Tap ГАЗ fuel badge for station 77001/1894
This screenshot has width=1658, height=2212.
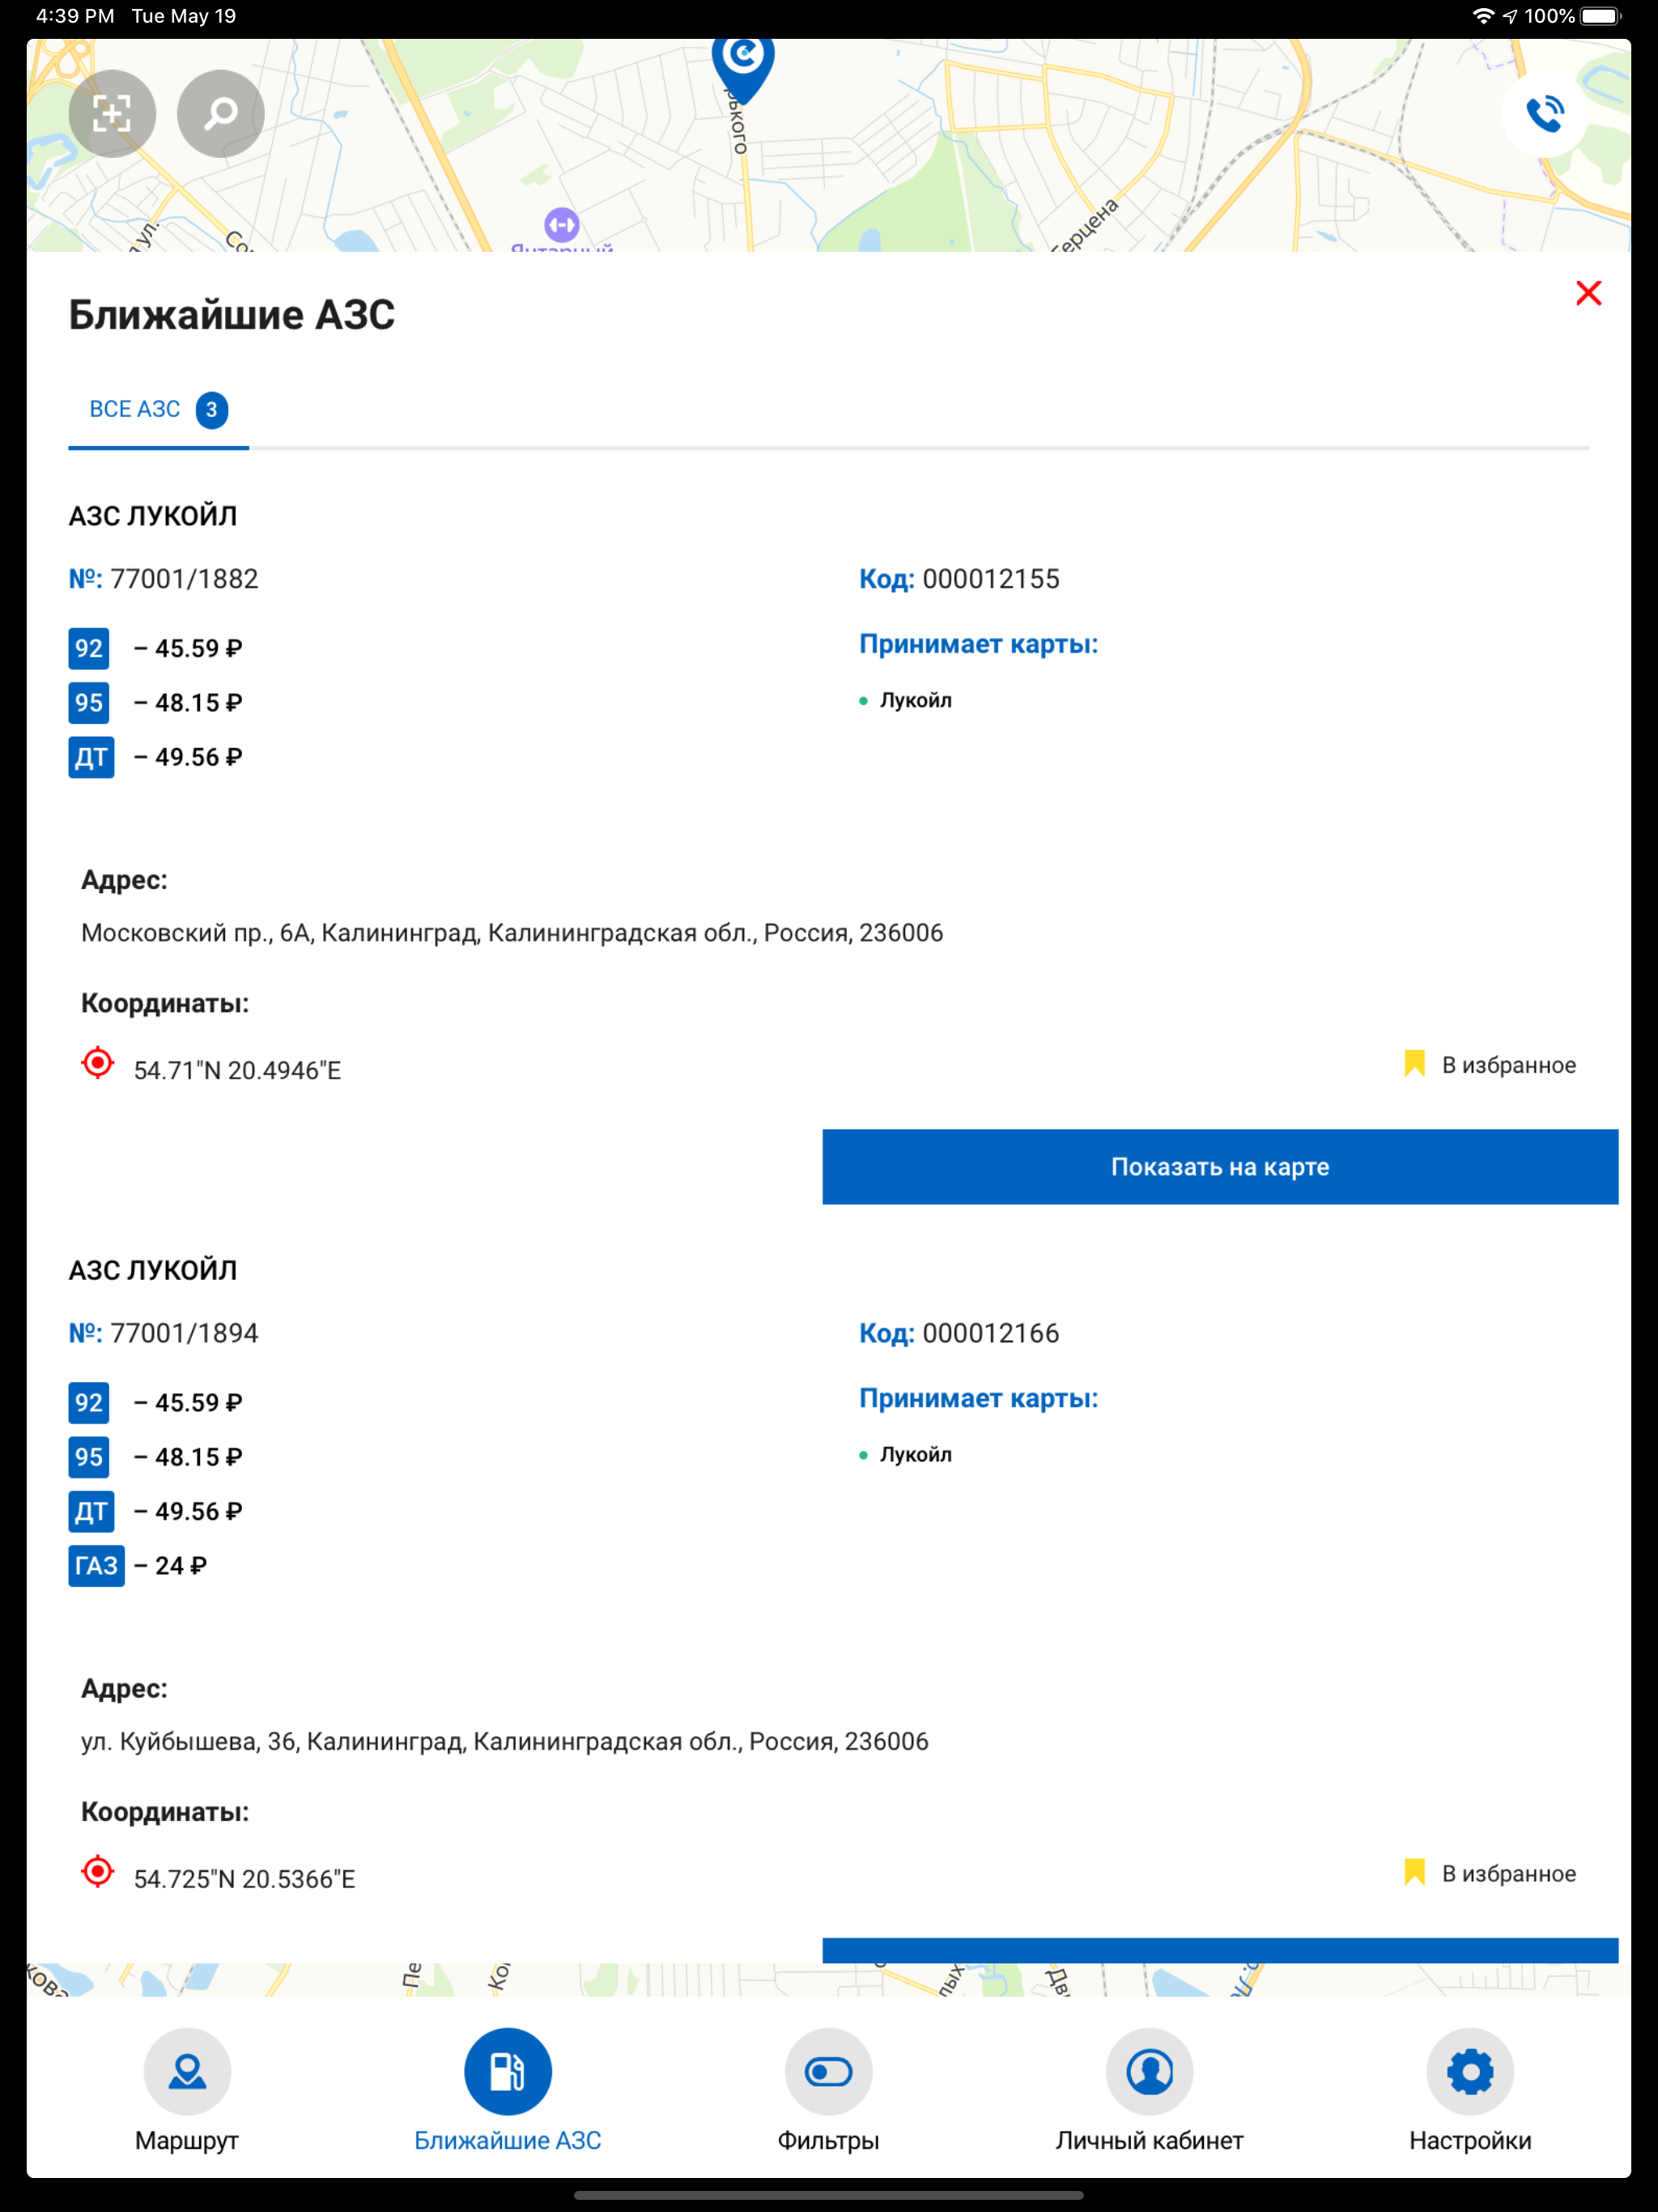tap(96, 1565)
